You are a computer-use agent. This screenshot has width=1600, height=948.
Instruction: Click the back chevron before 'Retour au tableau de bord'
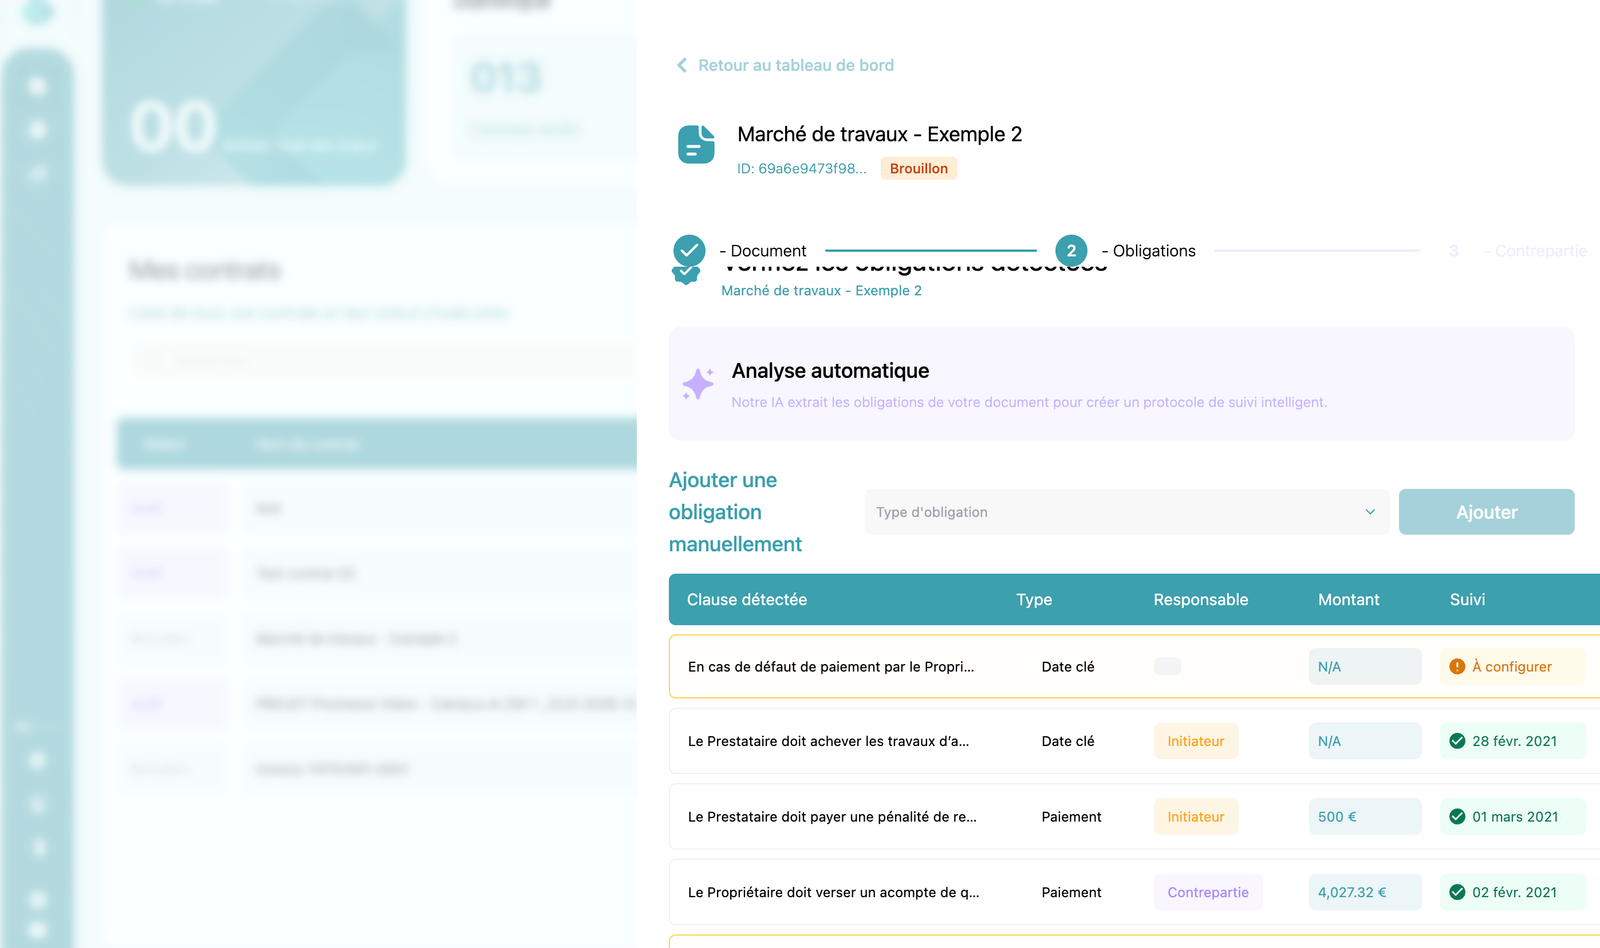681,64
